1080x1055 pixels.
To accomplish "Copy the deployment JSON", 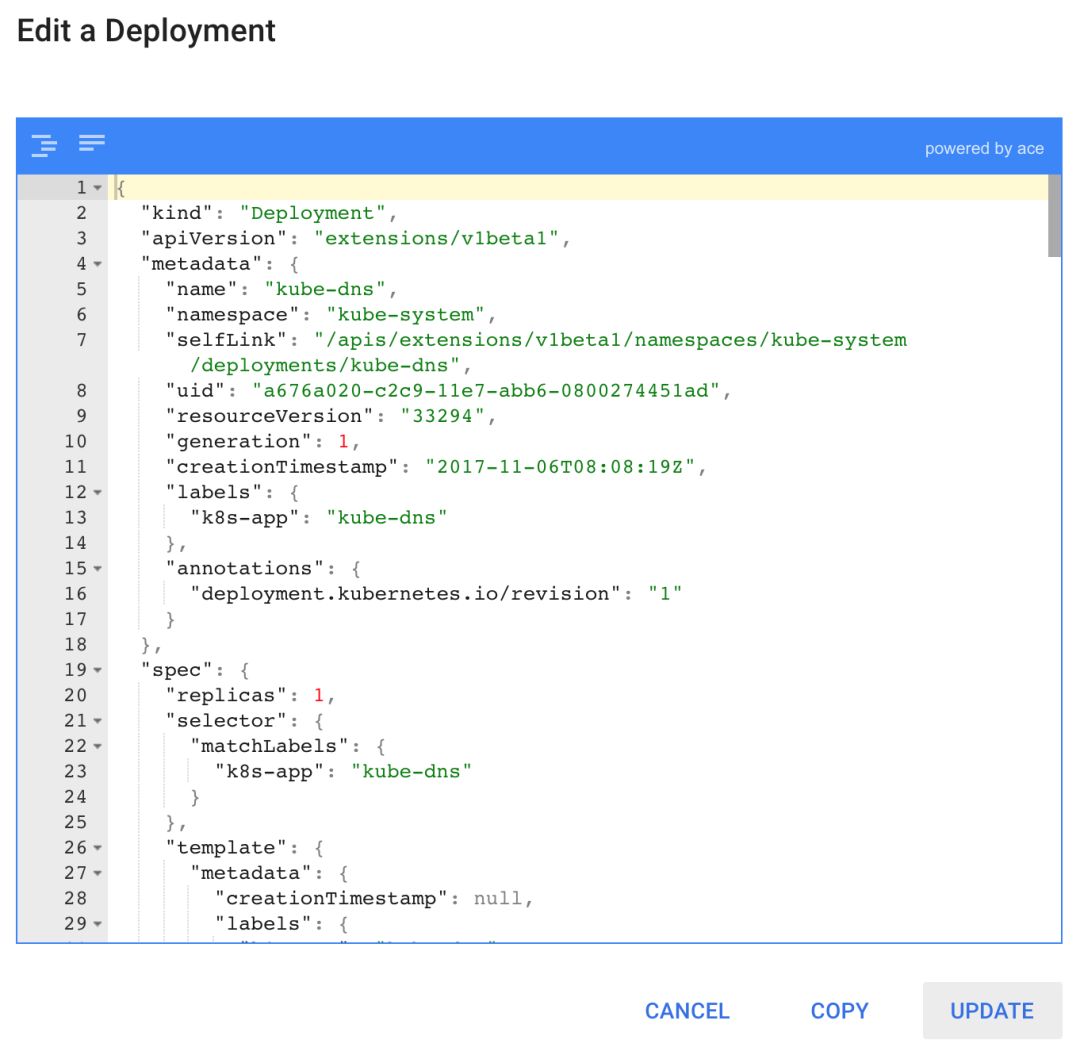I will (839, 1010).
